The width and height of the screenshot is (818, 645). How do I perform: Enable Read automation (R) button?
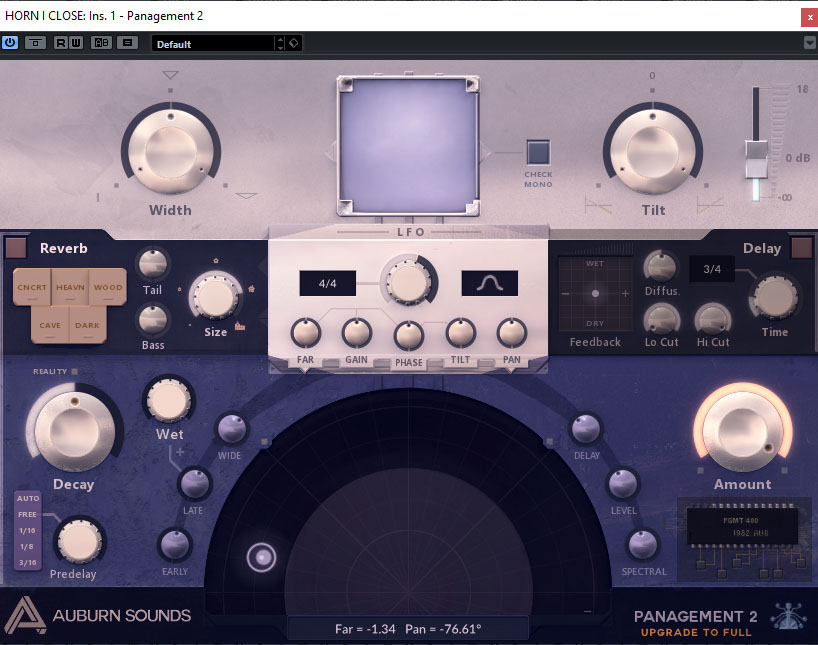tap(61, 43)
